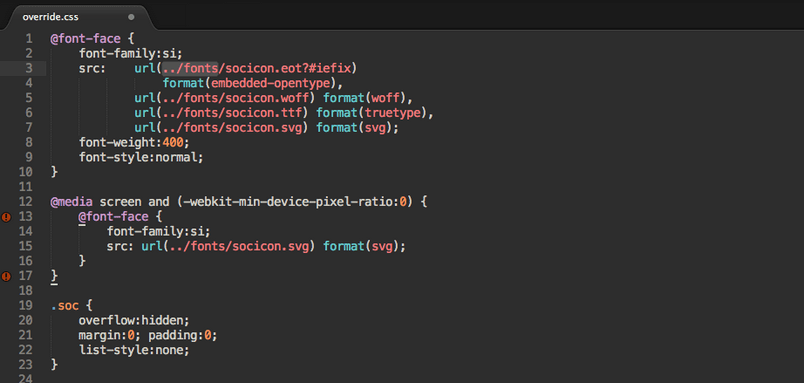804x383 pixels.
Task: Click nested '@font-face' on line 13
Action: 113,216
